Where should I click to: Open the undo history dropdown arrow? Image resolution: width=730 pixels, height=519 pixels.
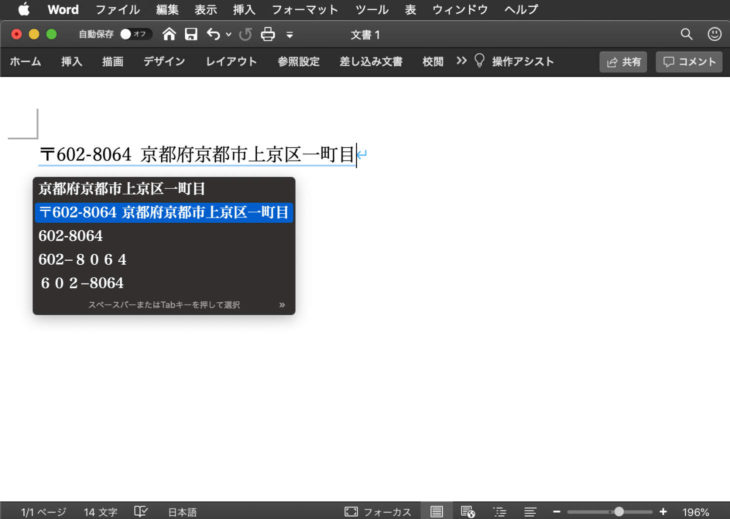pyautogui.click(x=229, y=34)
